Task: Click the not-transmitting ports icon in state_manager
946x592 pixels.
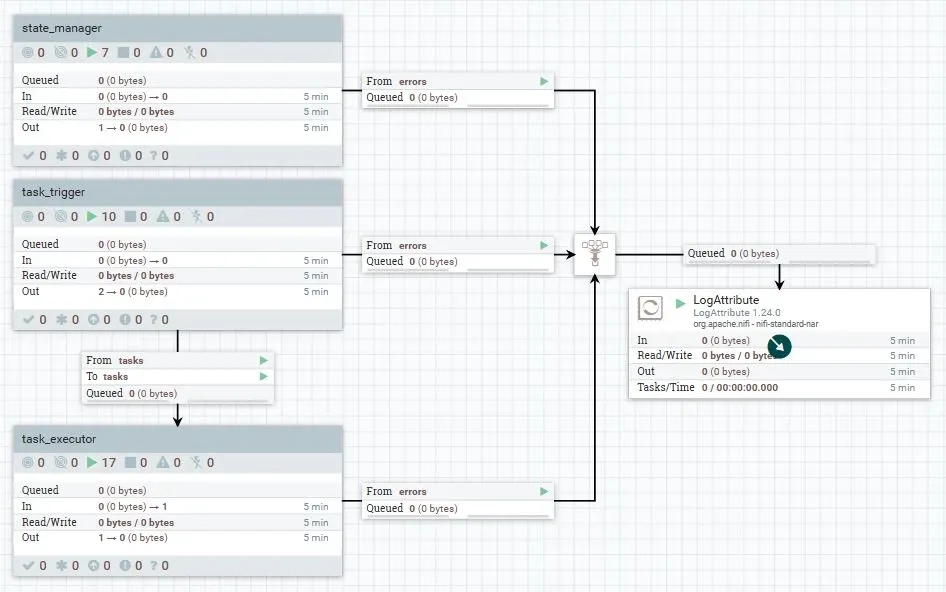Action: [60, 53]
